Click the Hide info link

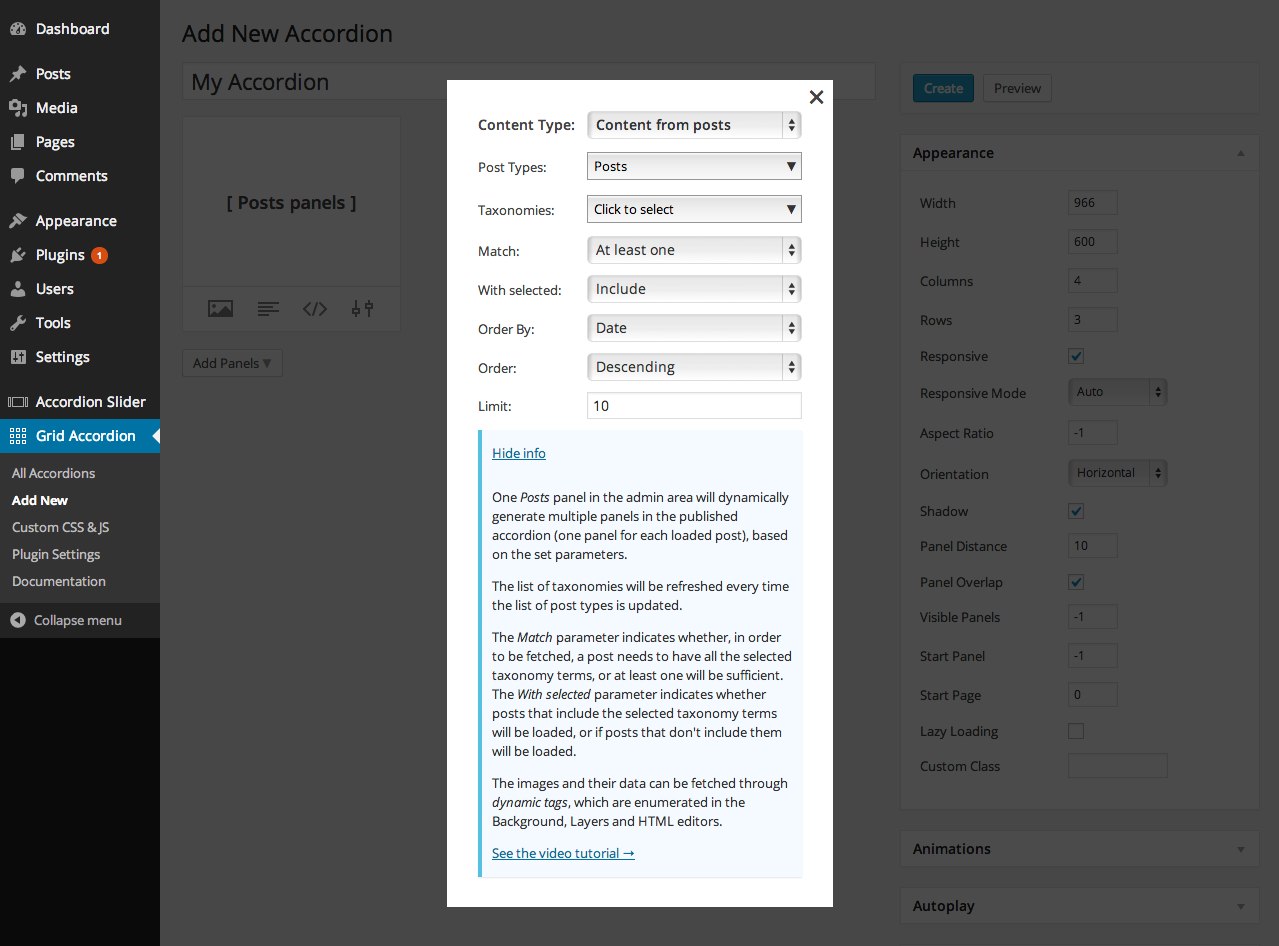[x=519, y=453]
